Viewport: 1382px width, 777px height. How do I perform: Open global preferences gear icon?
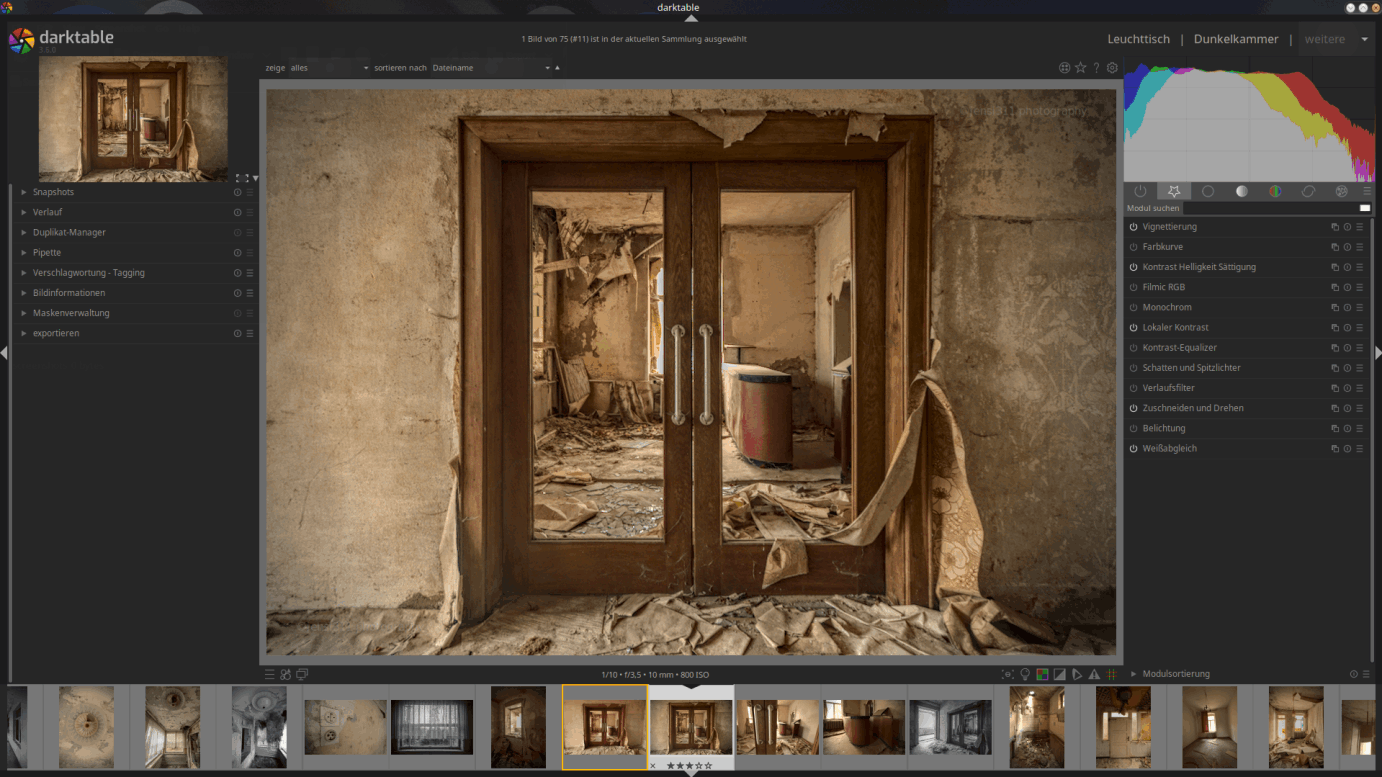(1112, 68)
